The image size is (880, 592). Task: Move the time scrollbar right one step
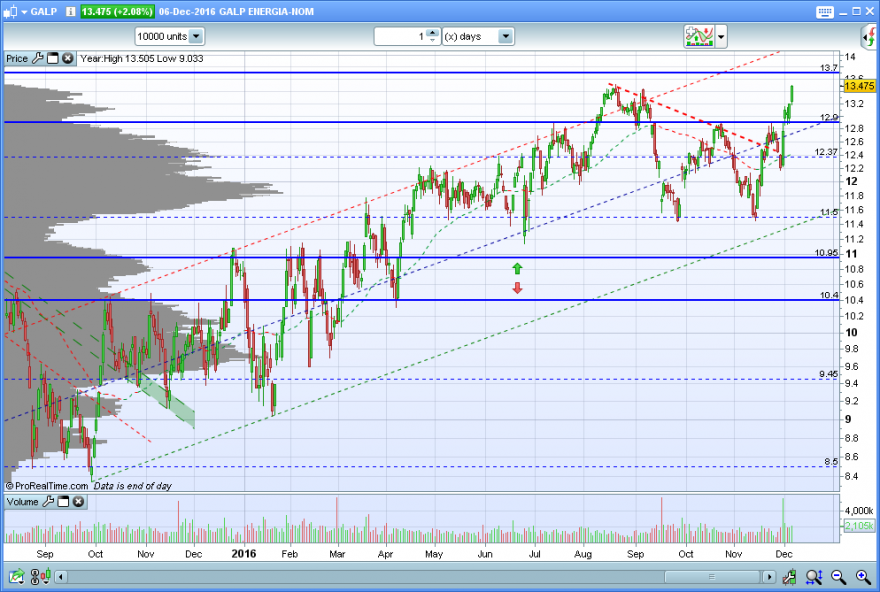[x=769, y=577]
